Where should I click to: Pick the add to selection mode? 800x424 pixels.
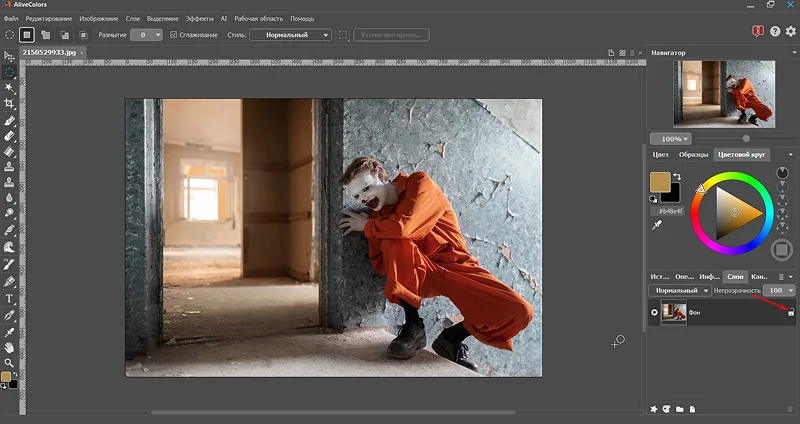click(45, 35)
